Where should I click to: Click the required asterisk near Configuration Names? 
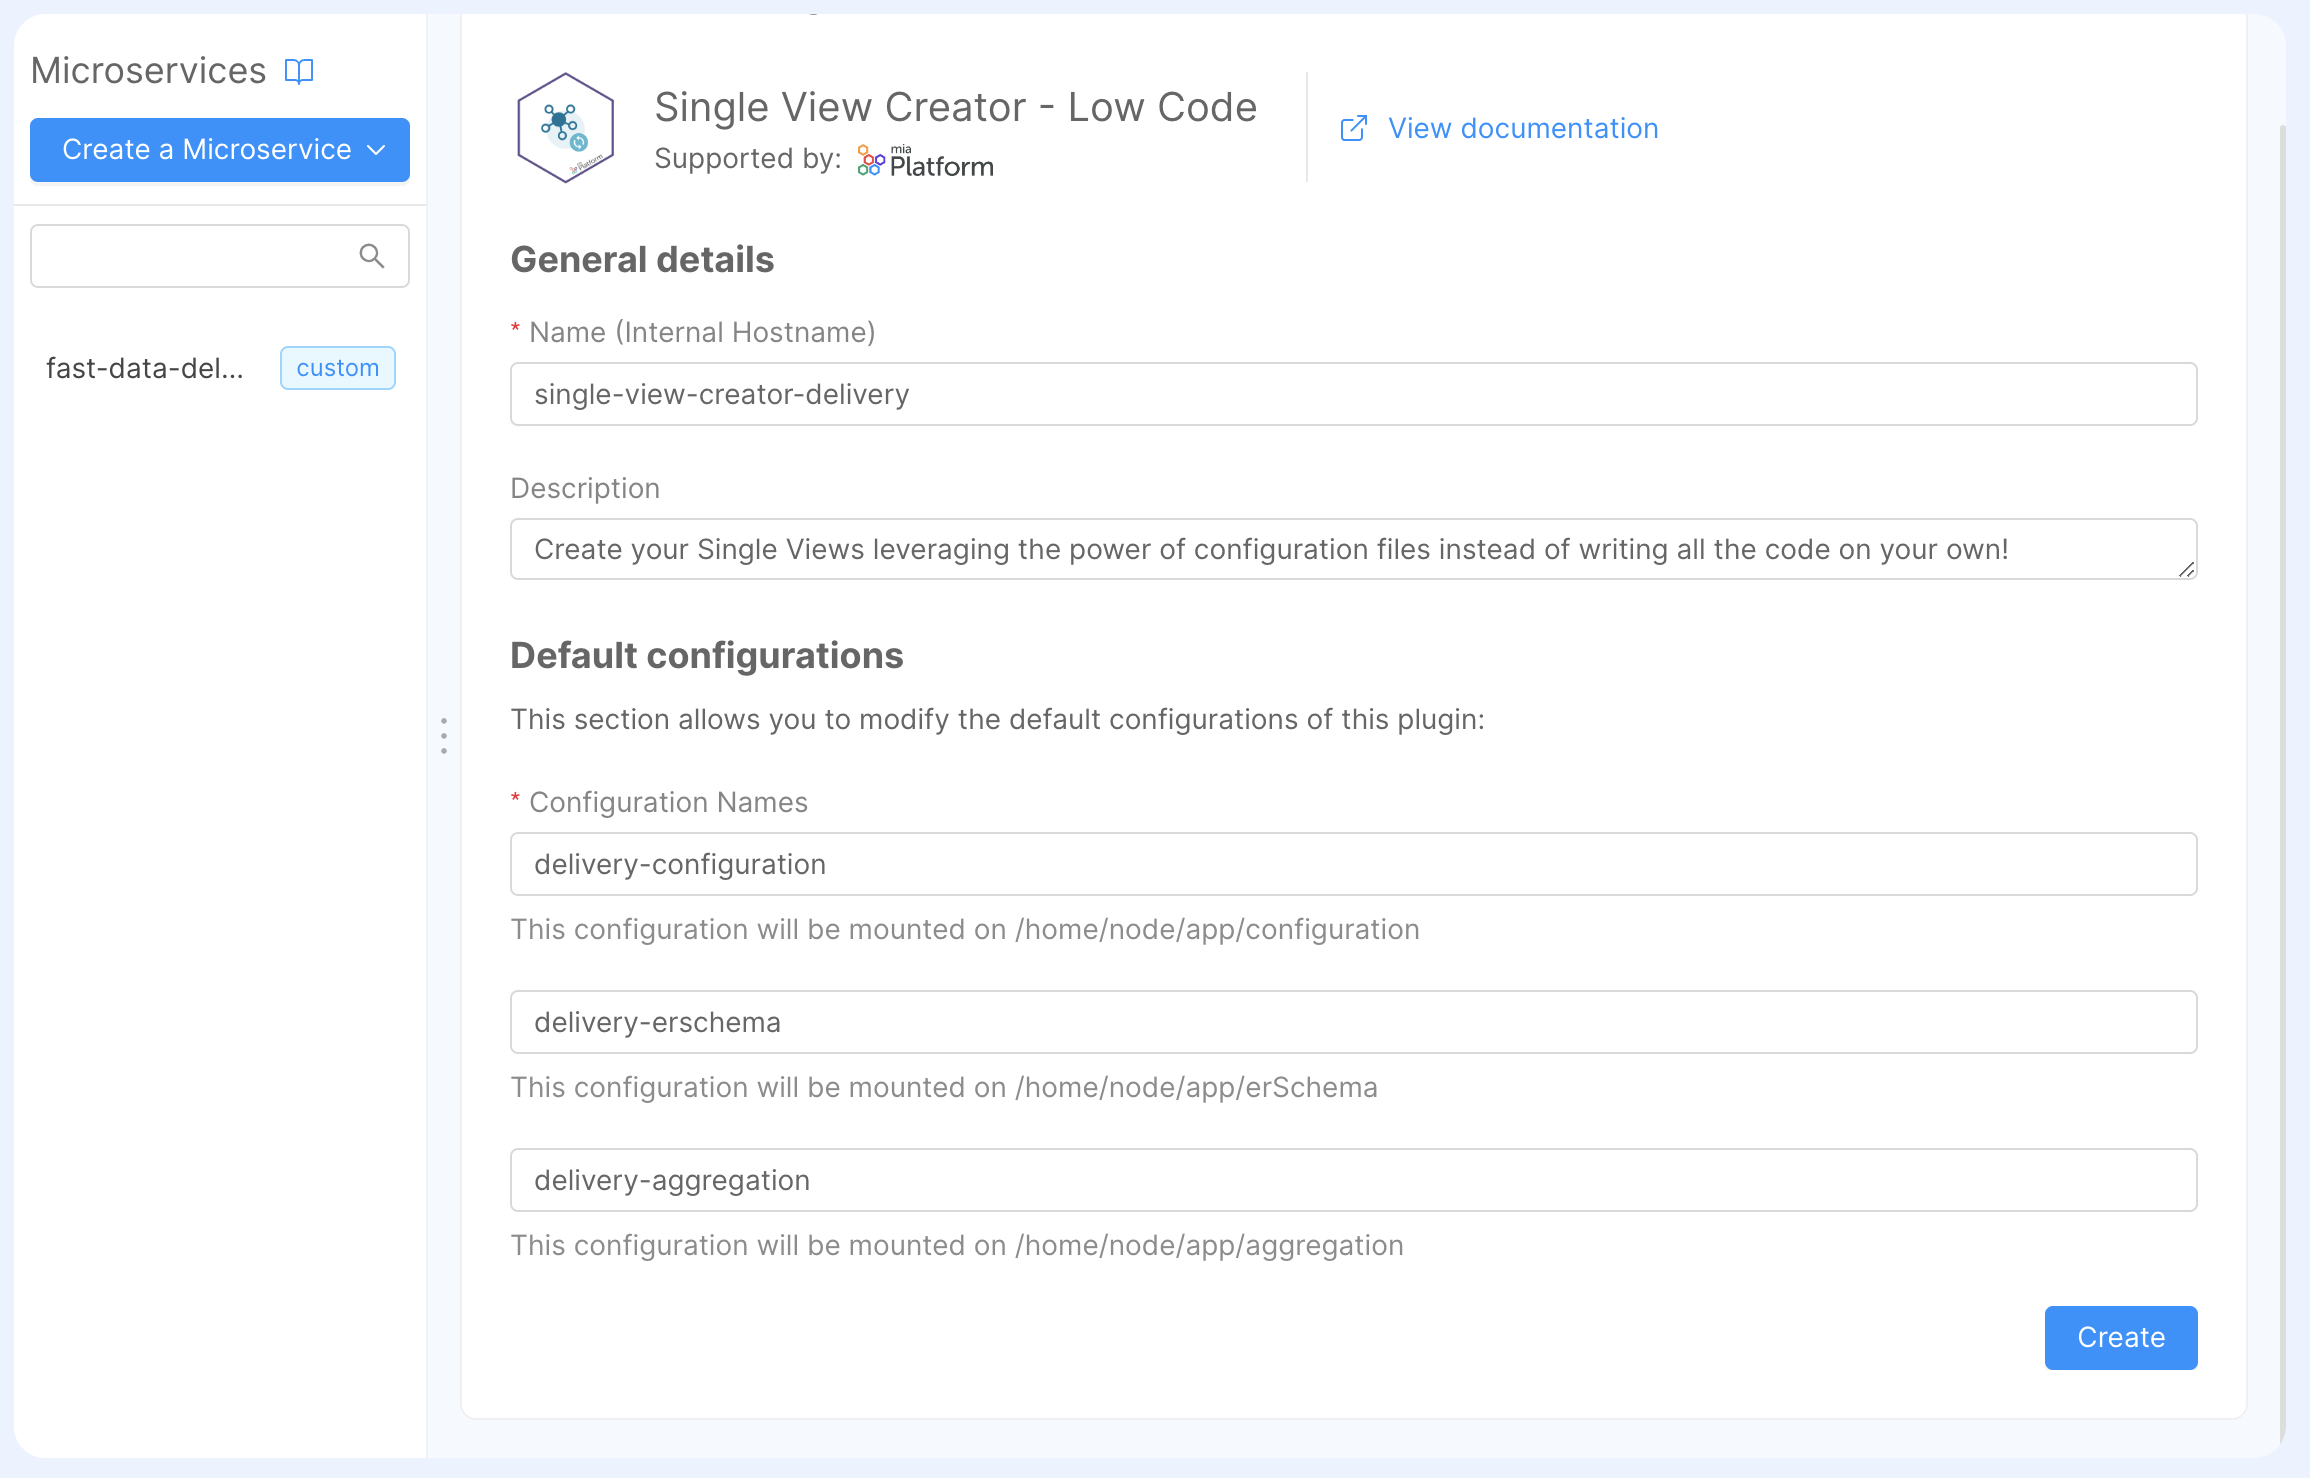pos(514,800)
